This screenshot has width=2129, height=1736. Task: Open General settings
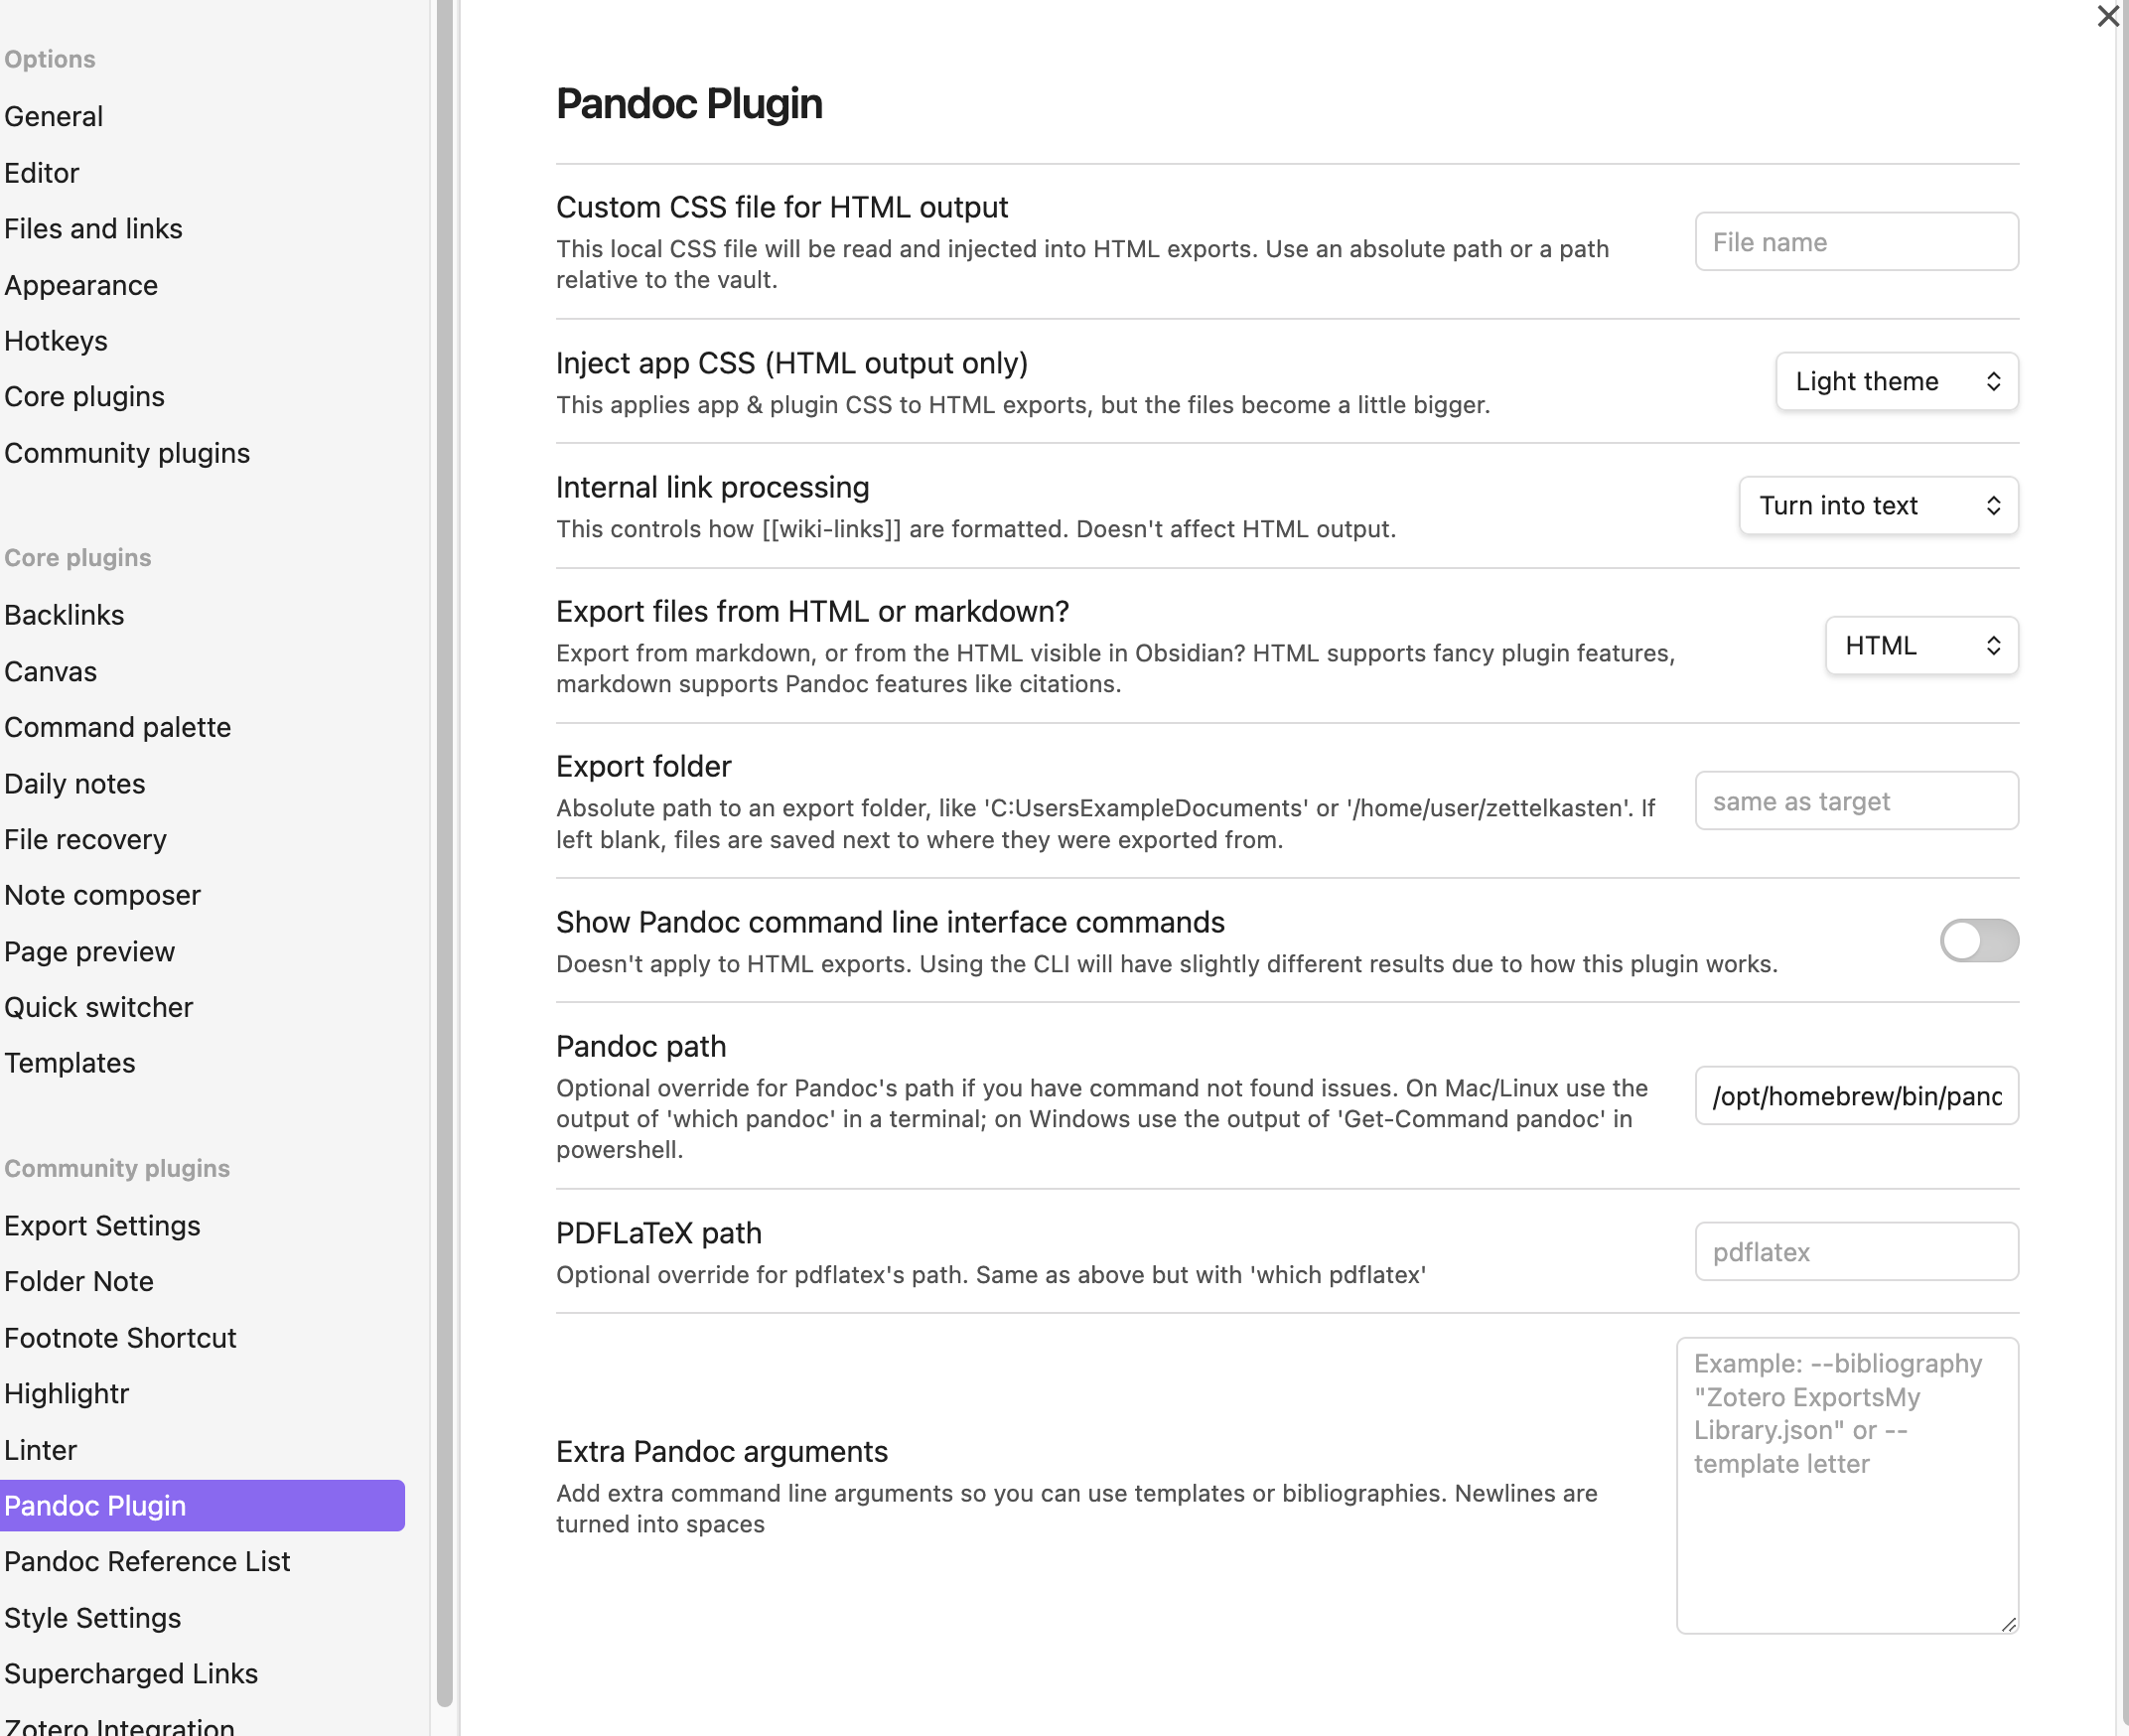click(x=53, y=116)
